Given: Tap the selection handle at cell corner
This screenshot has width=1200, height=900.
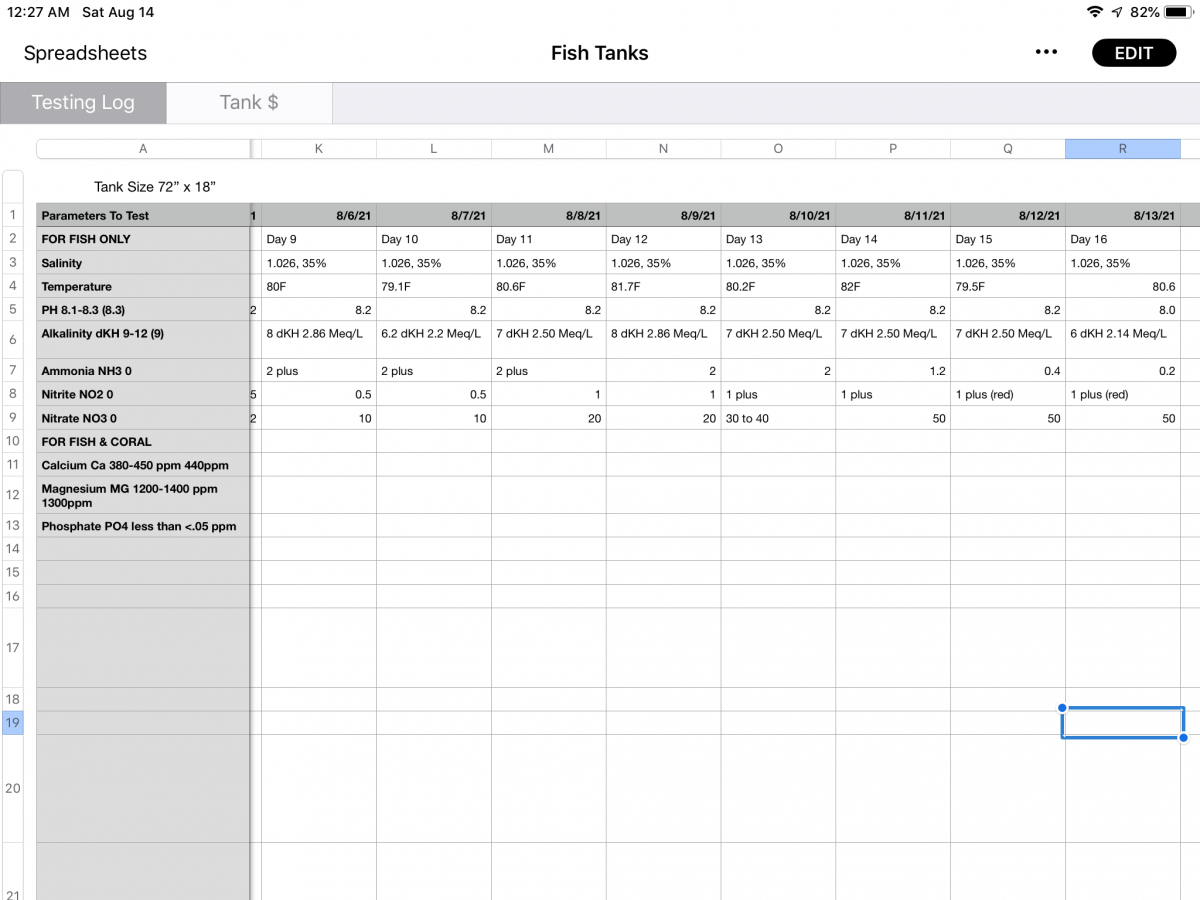Looking at the screenshot, I should click(x=1184, y=738).
